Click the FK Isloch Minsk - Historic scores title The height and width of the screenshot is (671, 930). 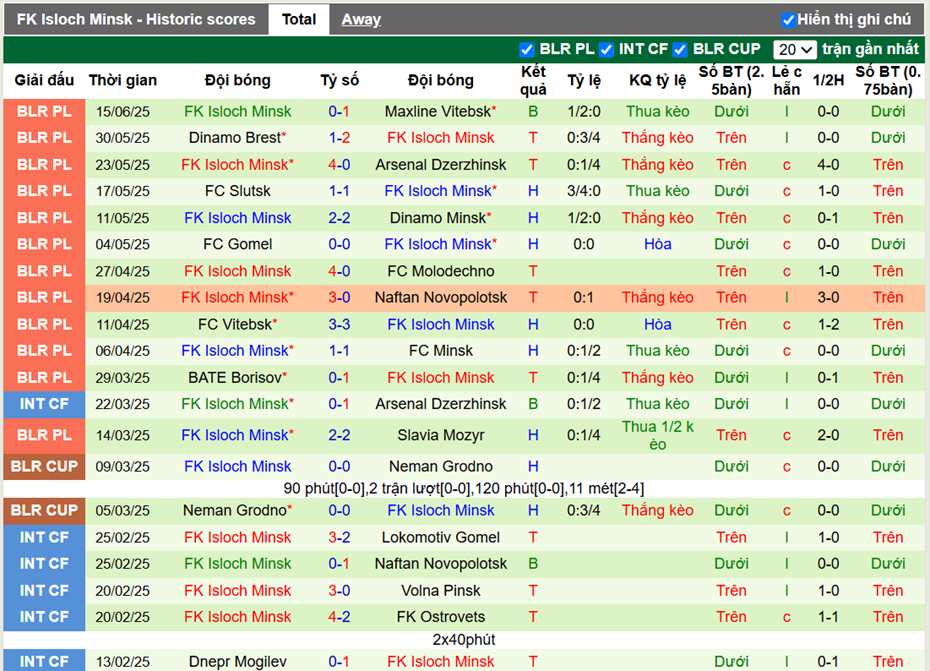[136, 20]
